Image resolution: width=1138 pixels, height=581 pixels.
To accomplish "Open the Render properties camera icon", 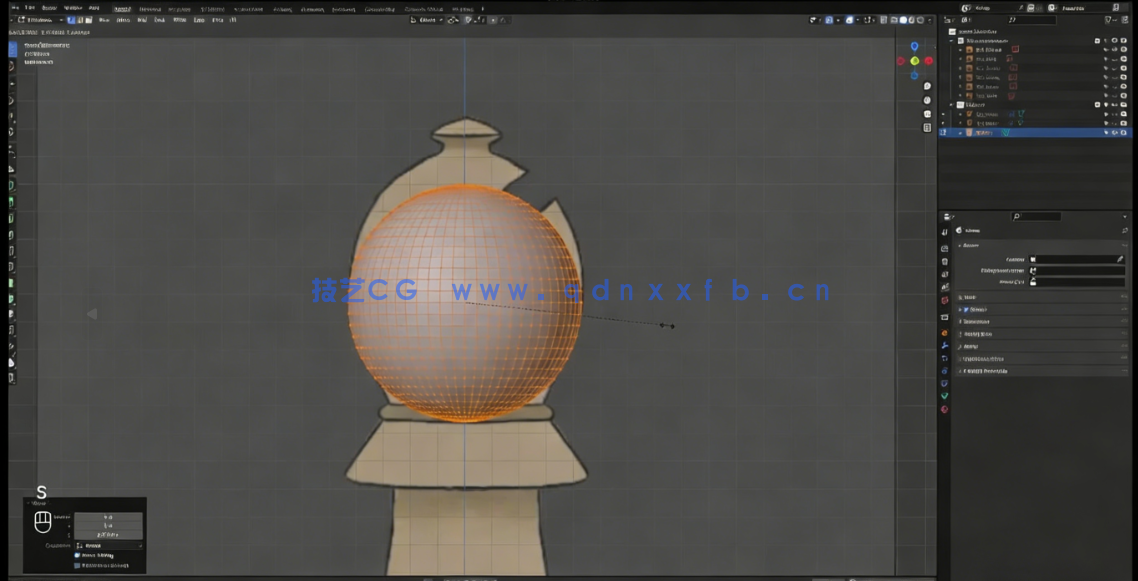I will click(944, 231).
